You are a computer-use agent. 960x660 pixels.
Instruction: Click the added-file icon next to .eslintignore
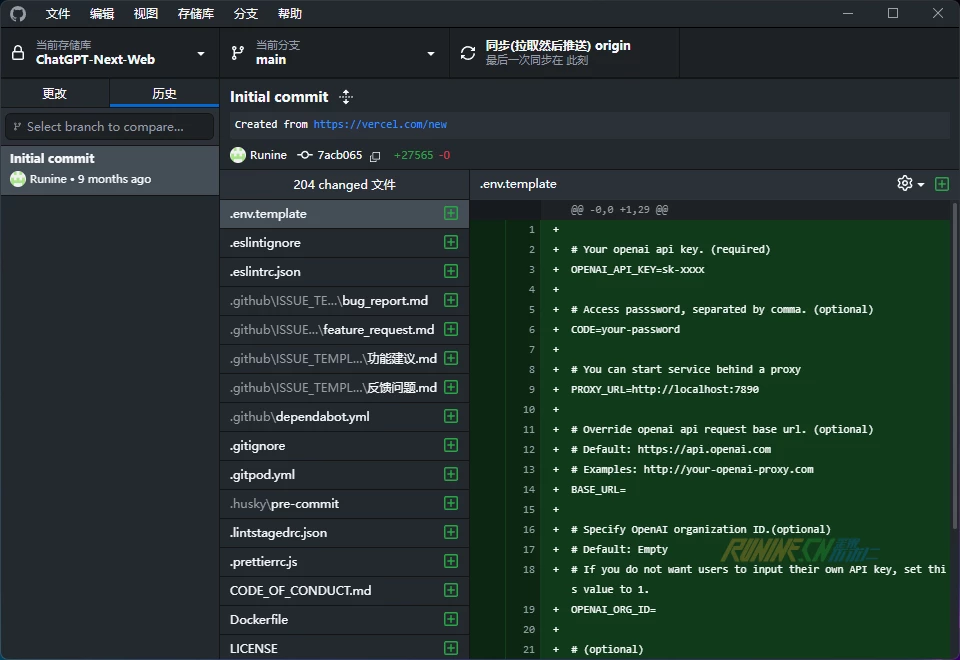pos(451,243)
